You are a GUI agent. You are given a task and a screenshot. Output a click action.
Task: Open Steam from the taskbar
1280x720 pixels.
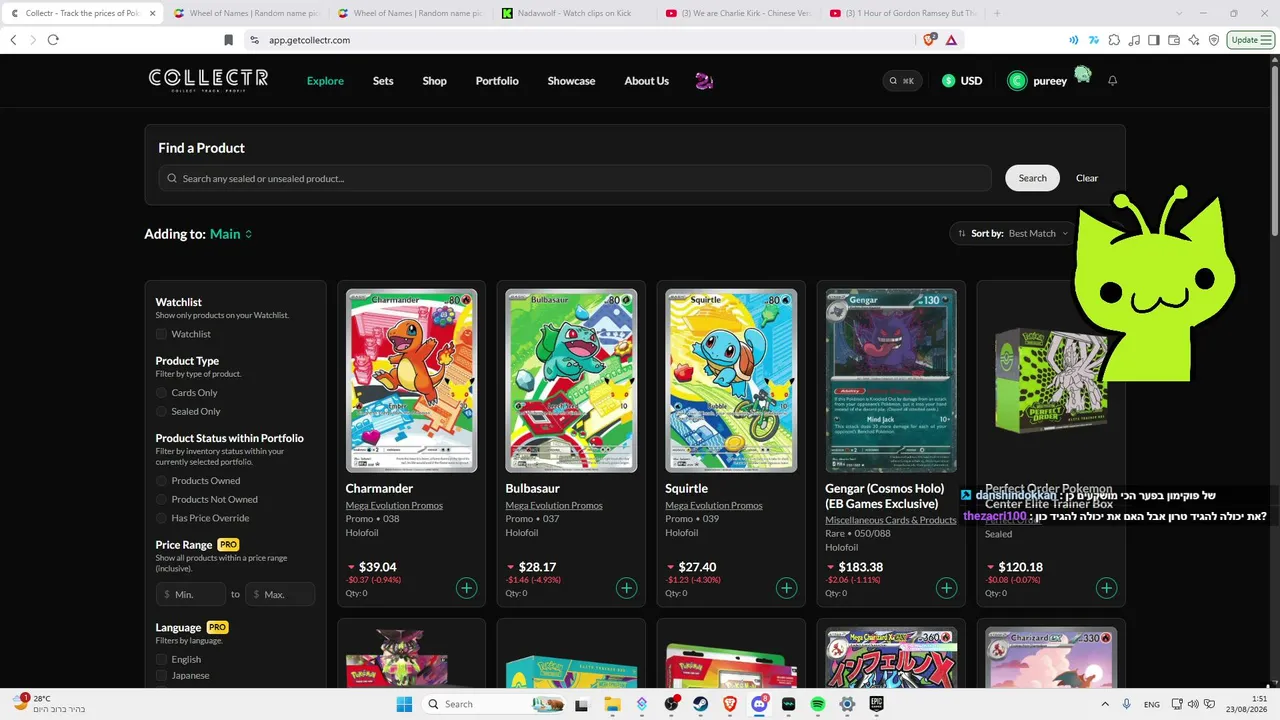(701, 704)
